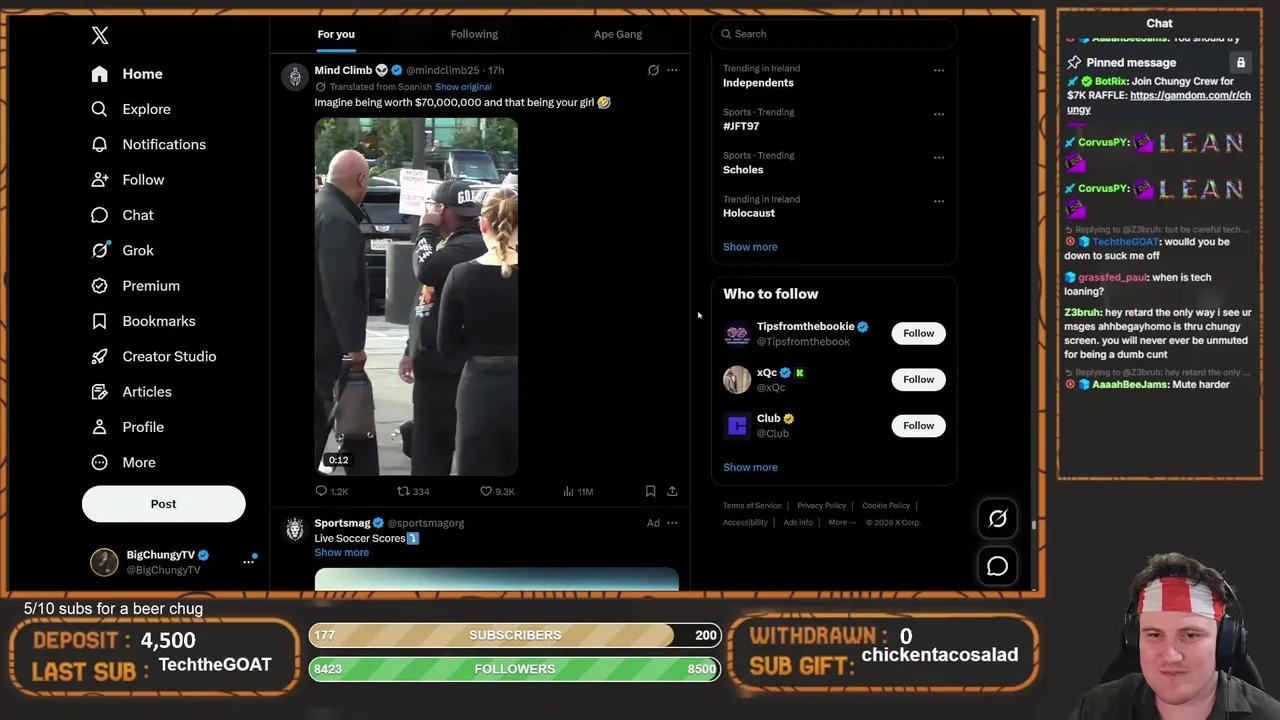Open more options on Sportsmag ad

(x=672, y=523)
